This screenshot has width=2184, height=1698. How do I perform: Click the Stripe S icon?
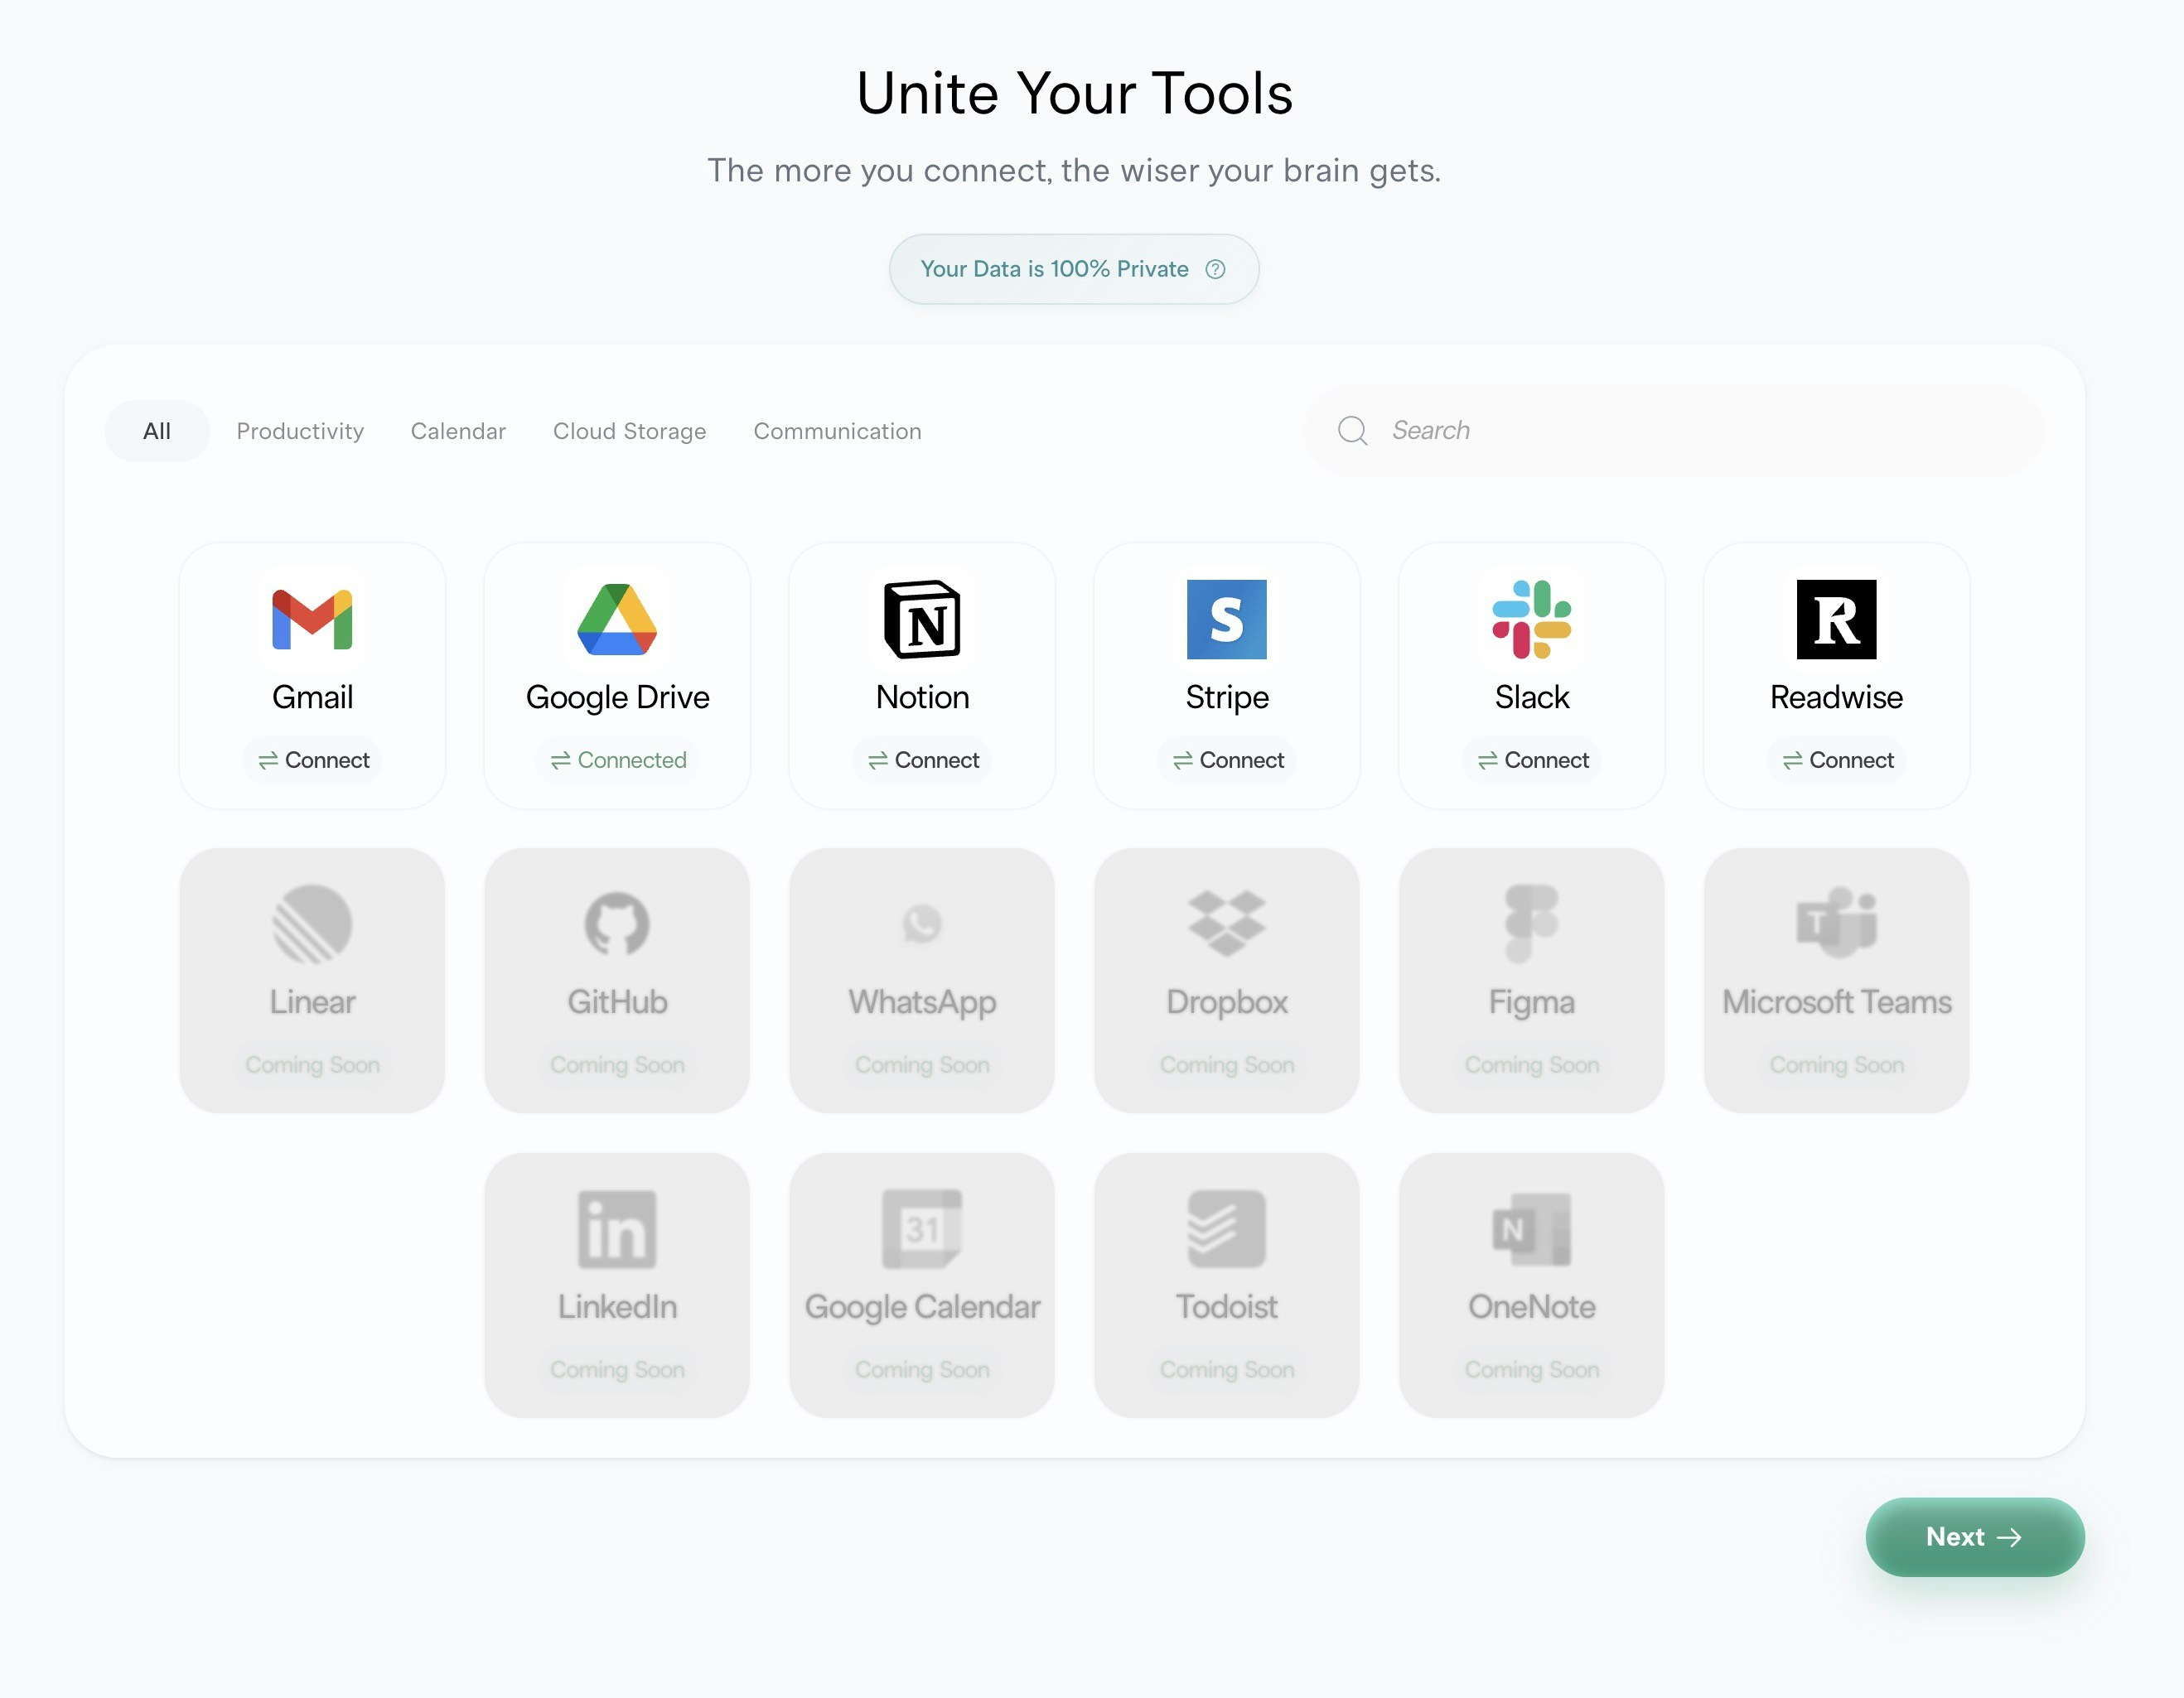(1226, 619)
